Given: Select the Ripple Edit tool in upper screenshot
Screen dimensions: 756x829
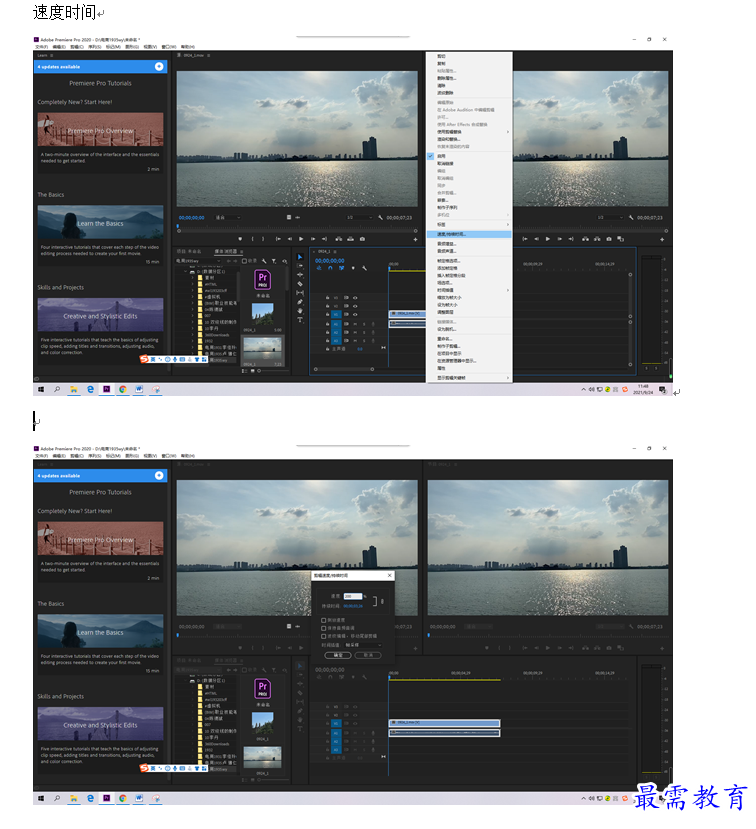Looking at the screenshot, I should (x=300, y=274).
